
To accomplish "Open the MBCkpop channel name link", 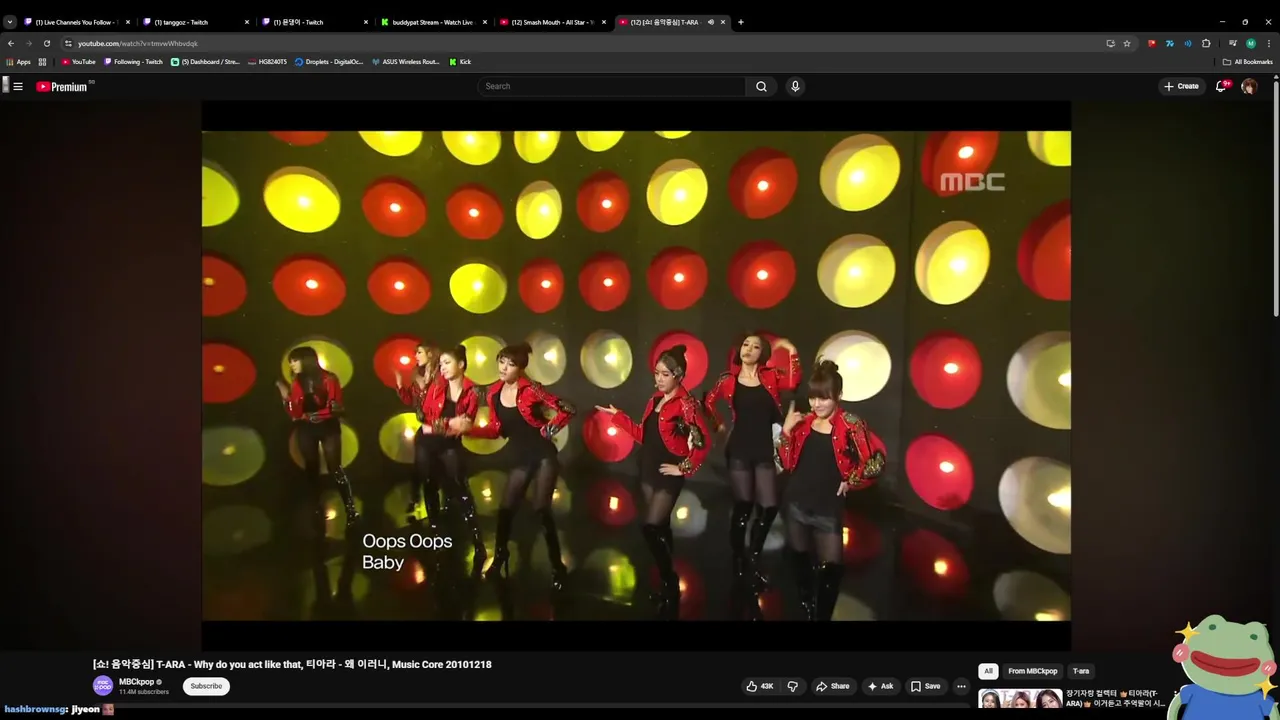I will pyautogui.click(x=137, y=682).
